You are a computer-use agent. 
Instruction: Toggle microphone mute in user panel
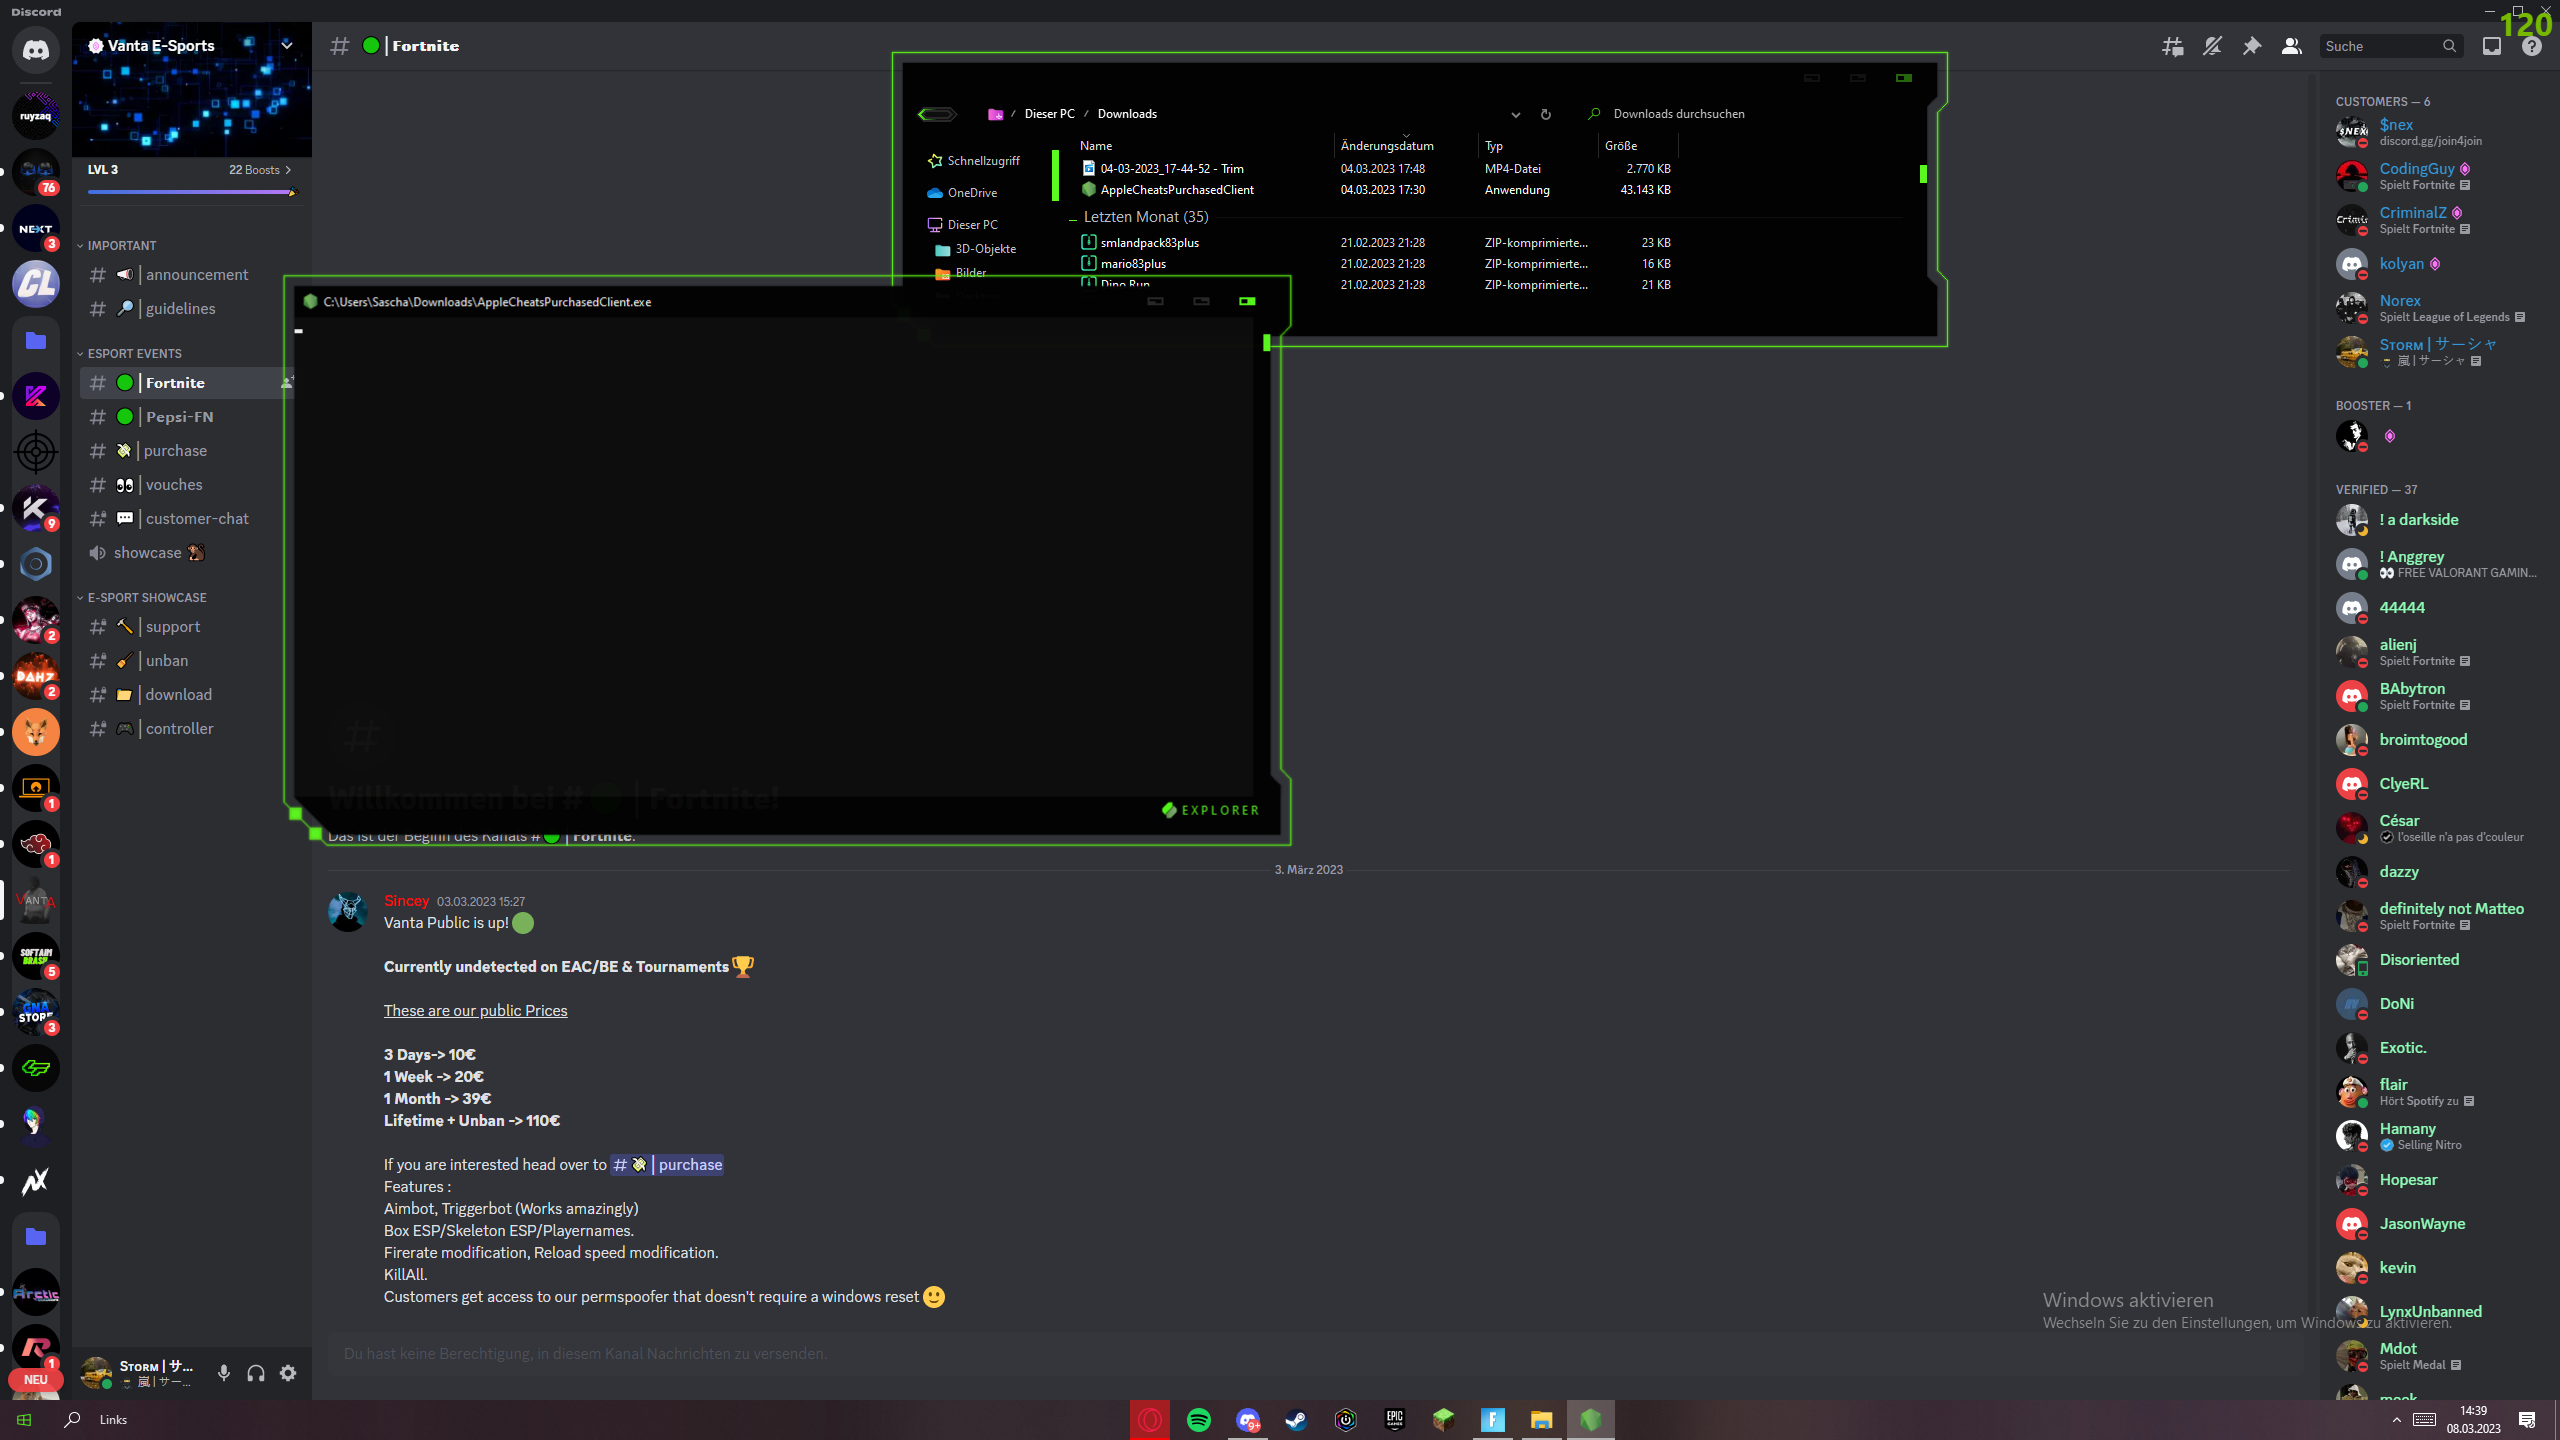pos(224,1373)
